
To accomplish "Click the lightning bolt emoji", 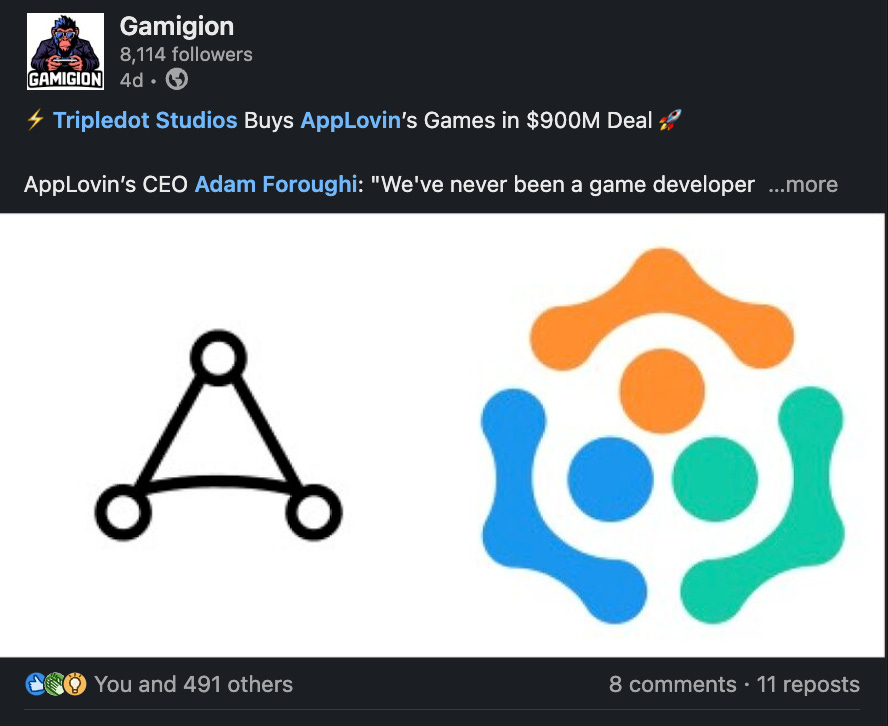I will [35, 120].
